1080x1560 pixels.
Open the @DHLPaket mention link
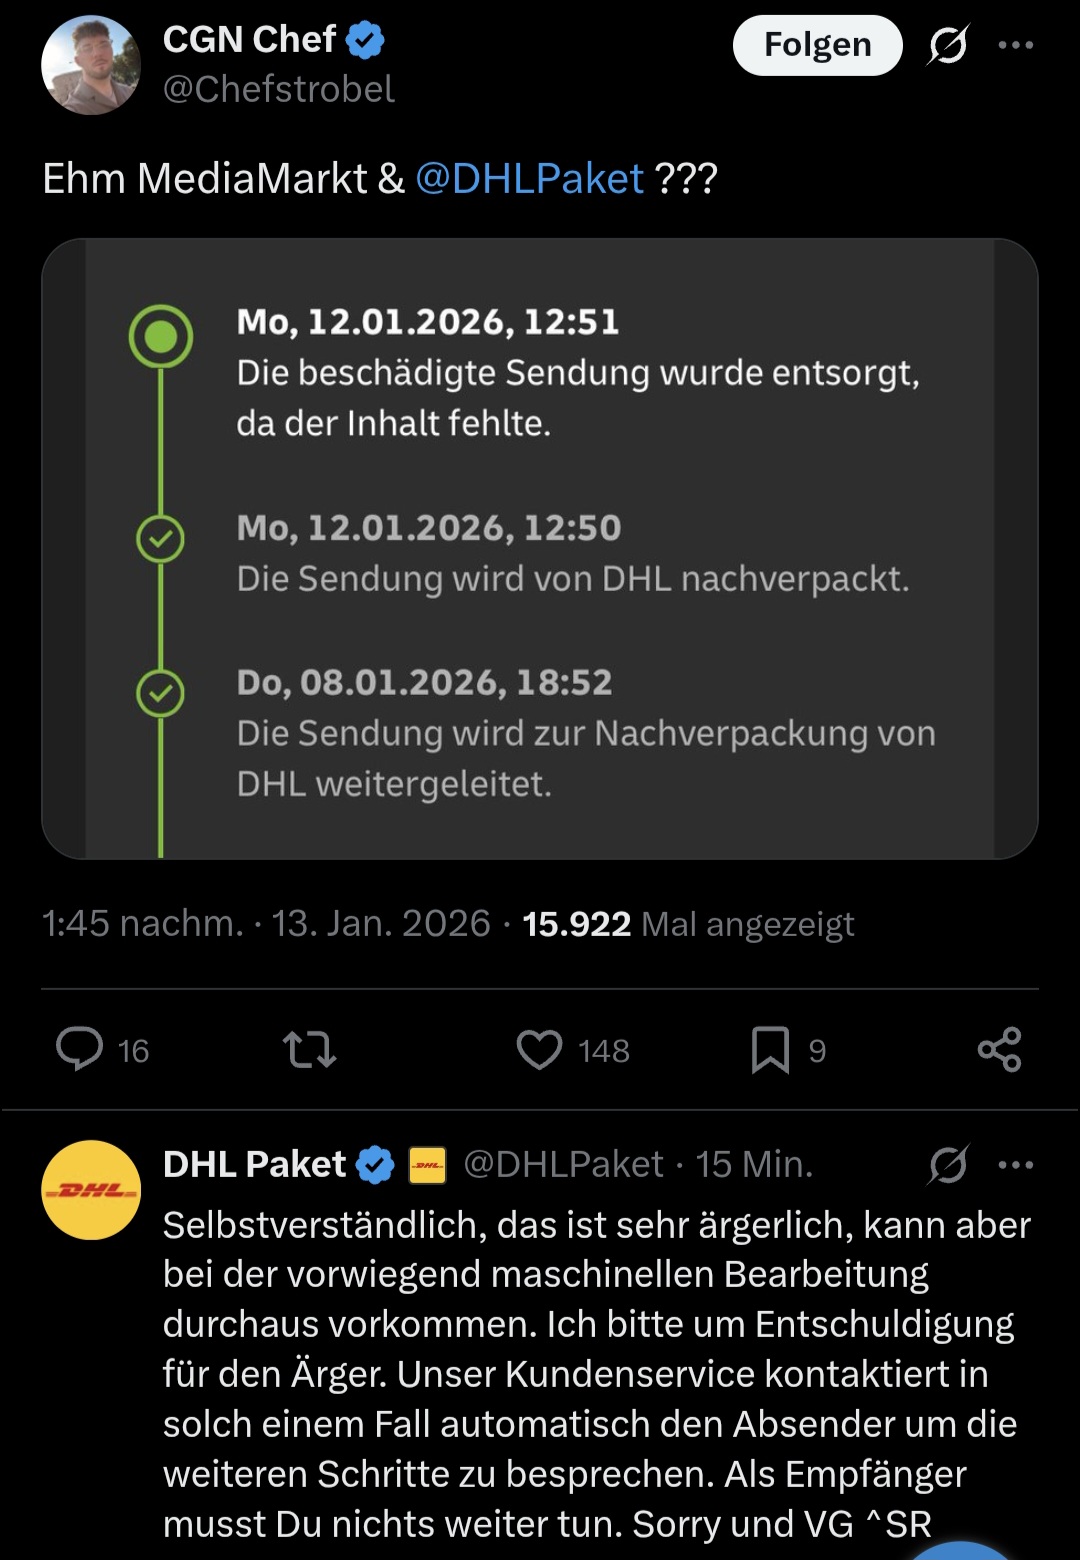529,179
